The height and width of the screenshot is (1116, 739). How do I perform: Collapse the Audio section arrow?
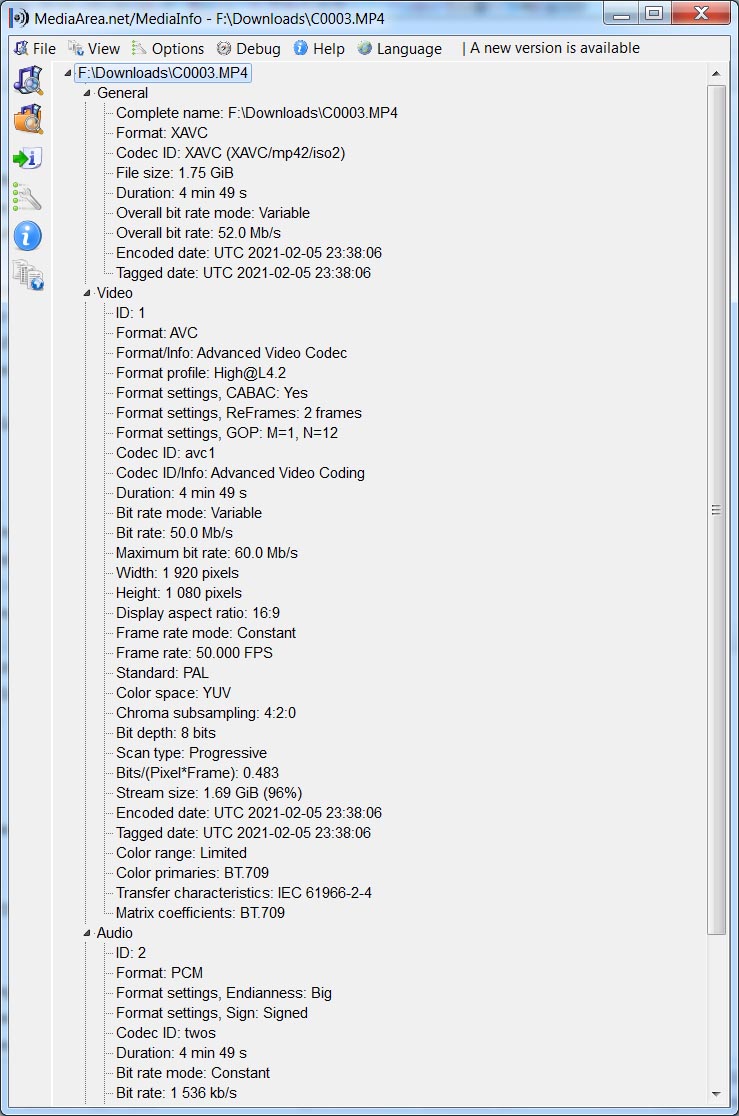(87, 933)
